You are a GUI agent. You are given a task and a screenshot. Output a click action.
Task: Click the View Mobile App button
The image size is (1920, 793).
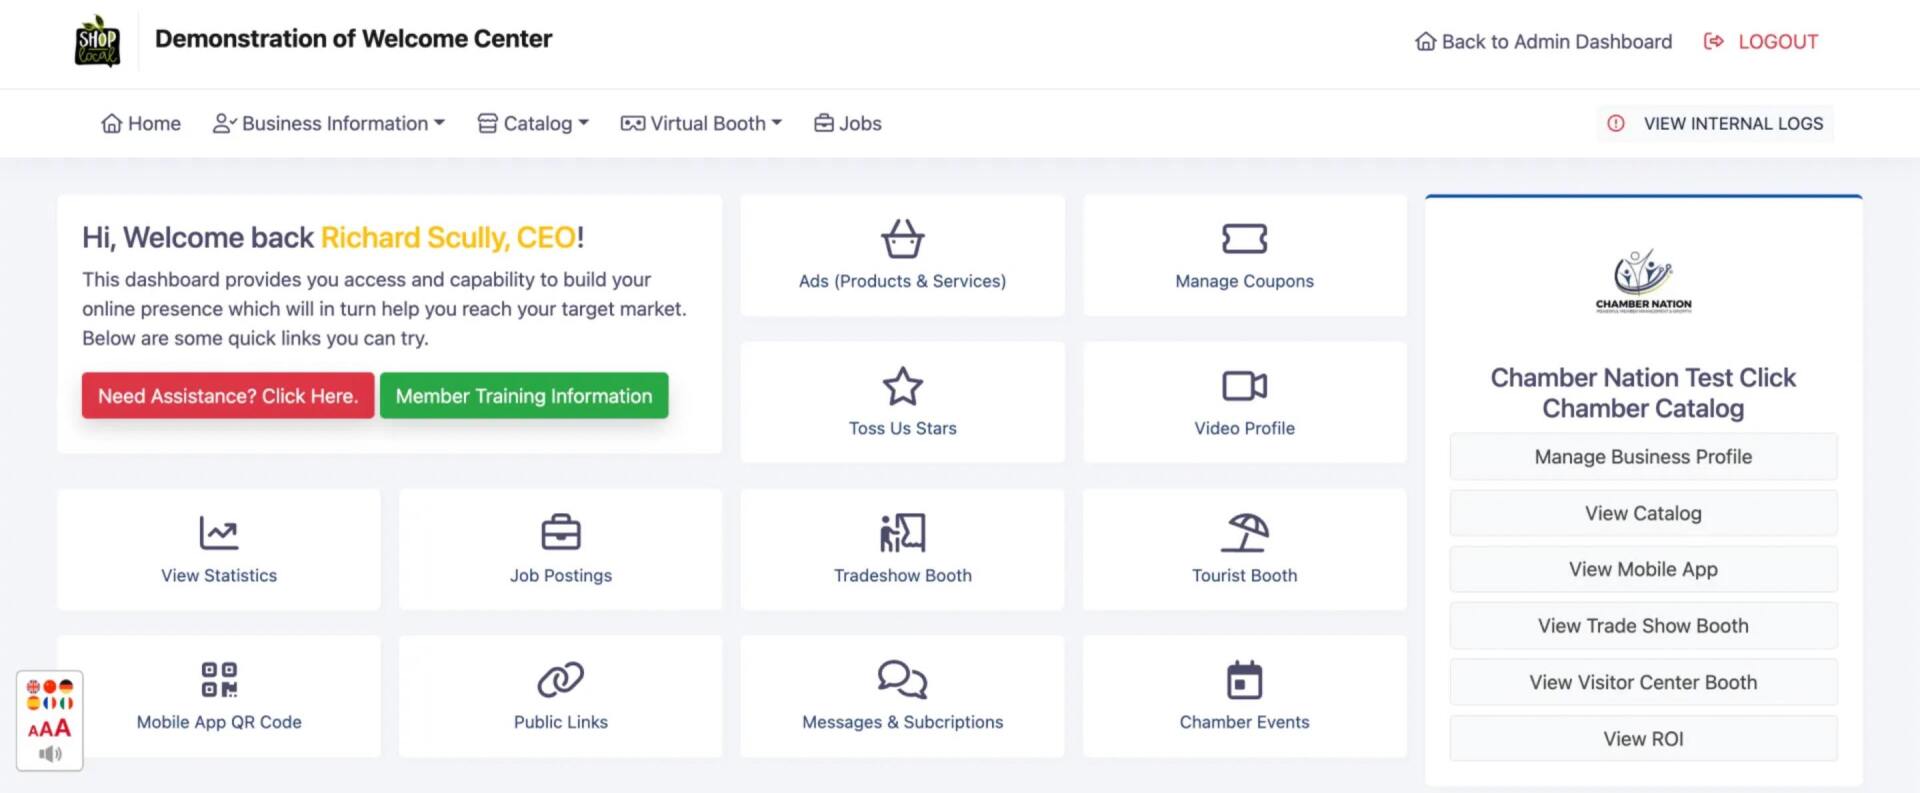pos(1643,569)
